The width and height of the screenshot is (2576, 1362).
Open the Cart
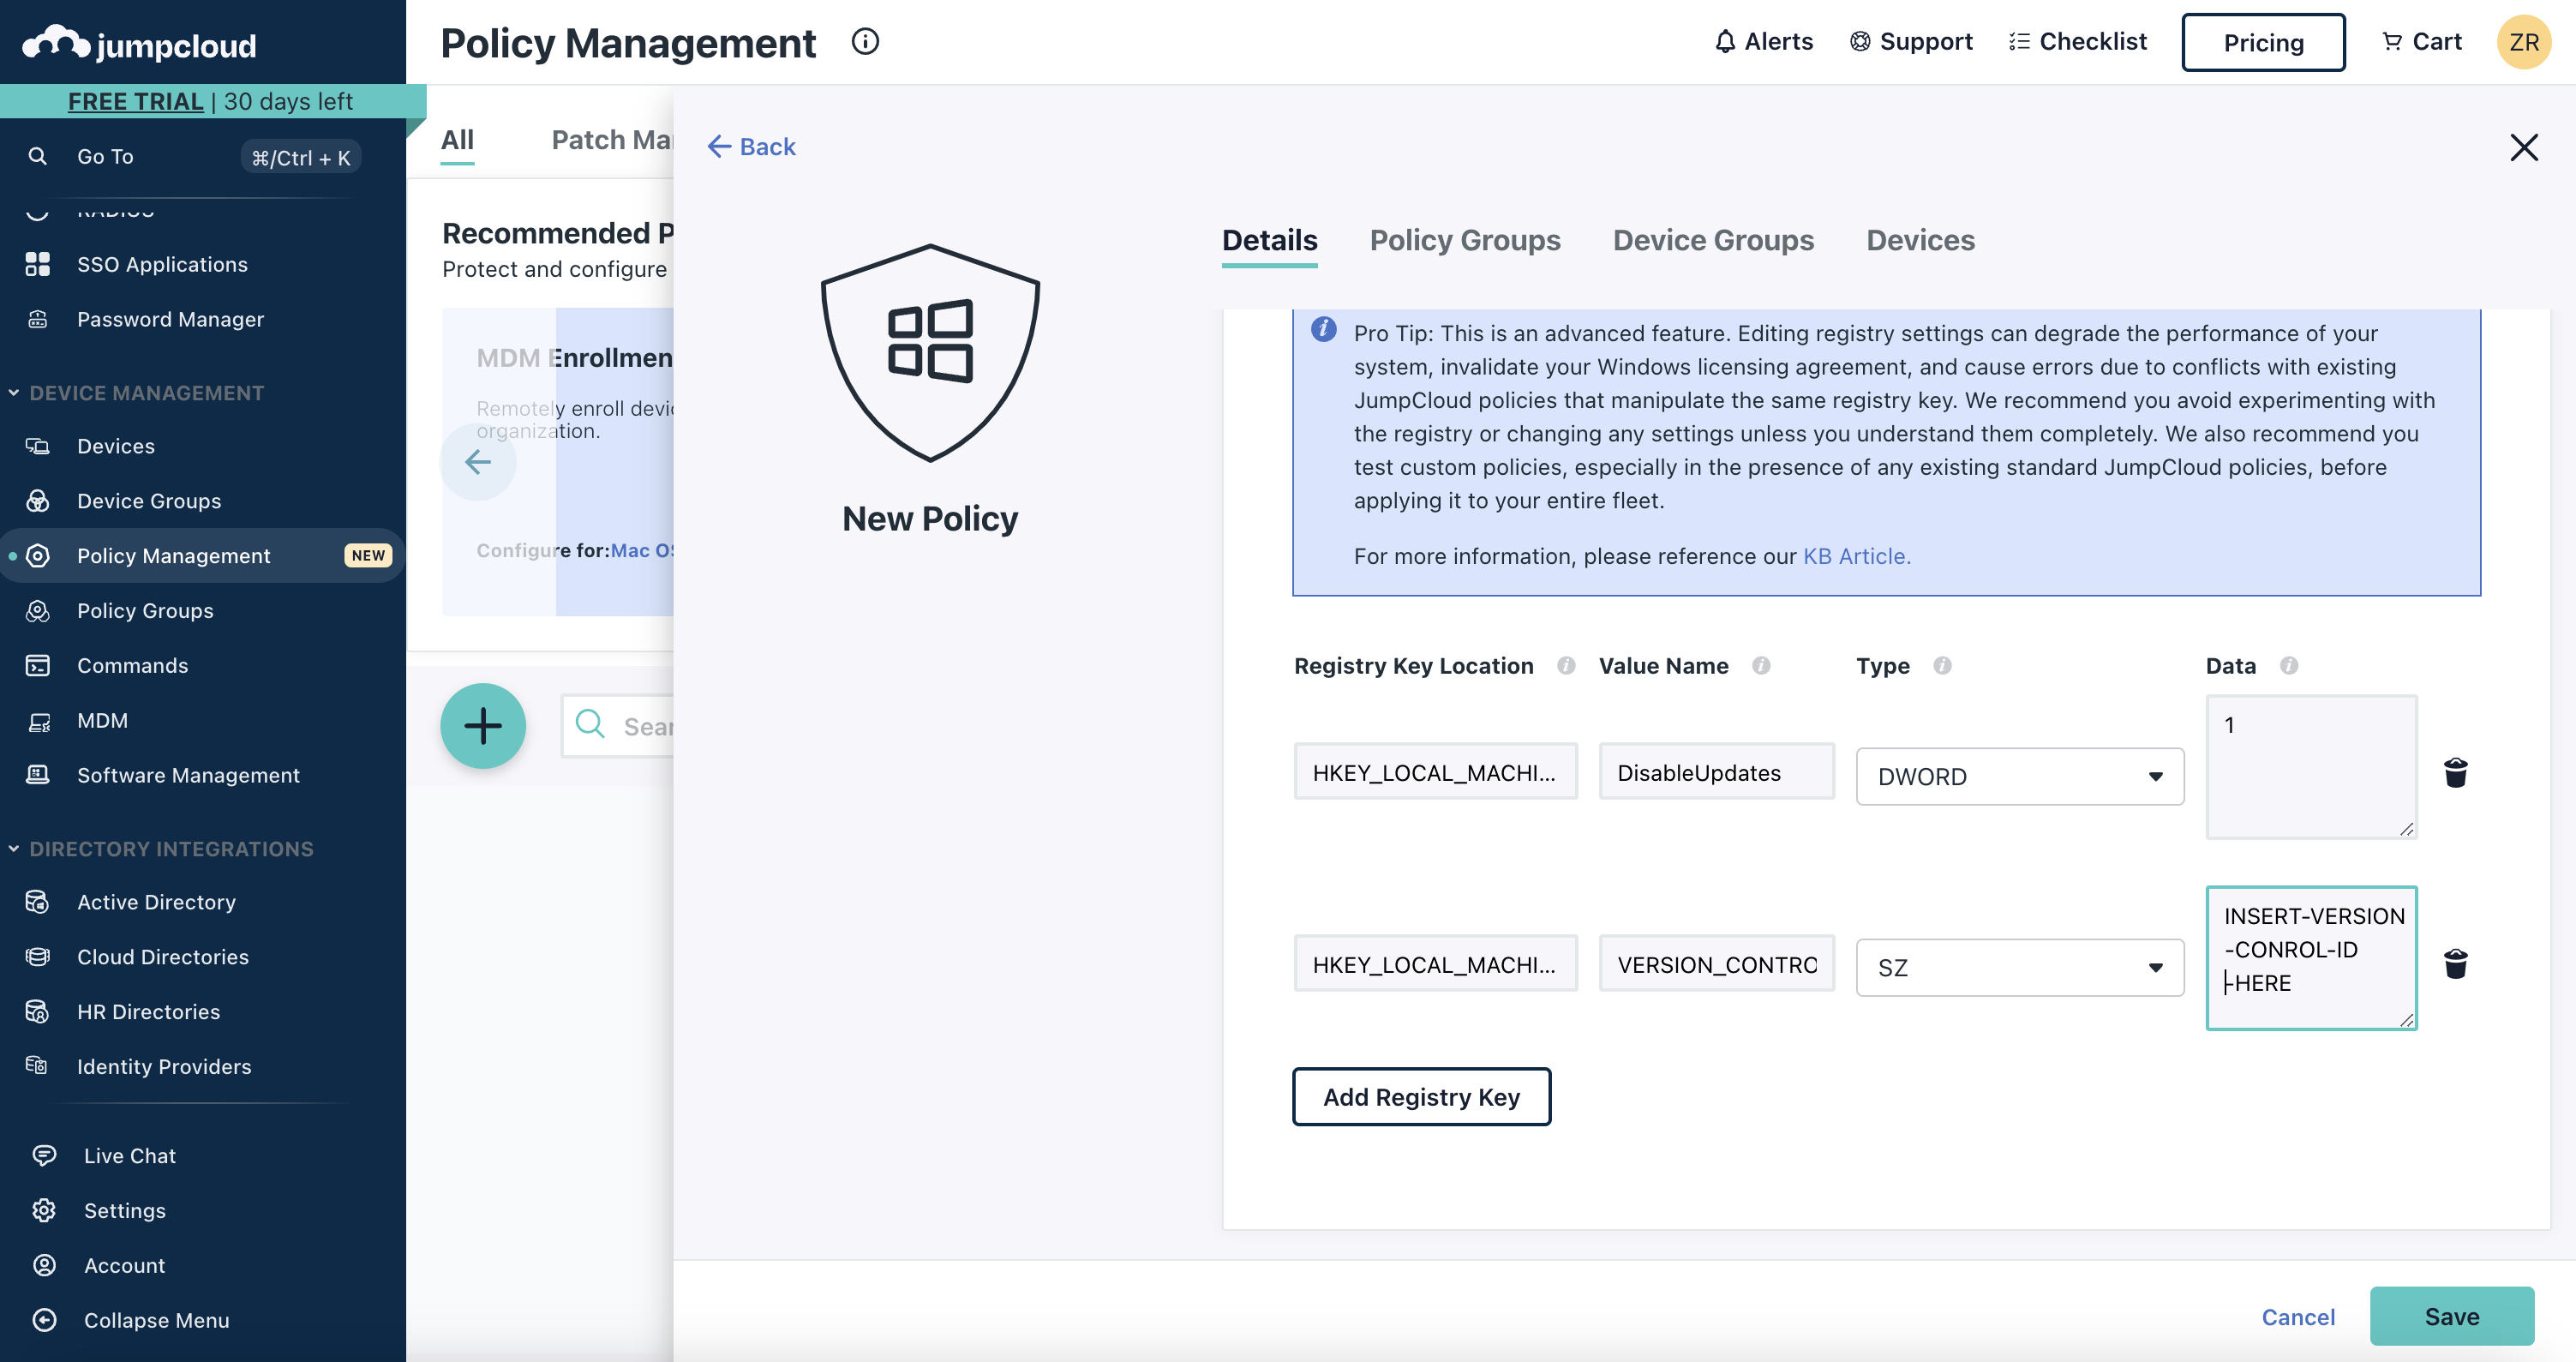2421,42
